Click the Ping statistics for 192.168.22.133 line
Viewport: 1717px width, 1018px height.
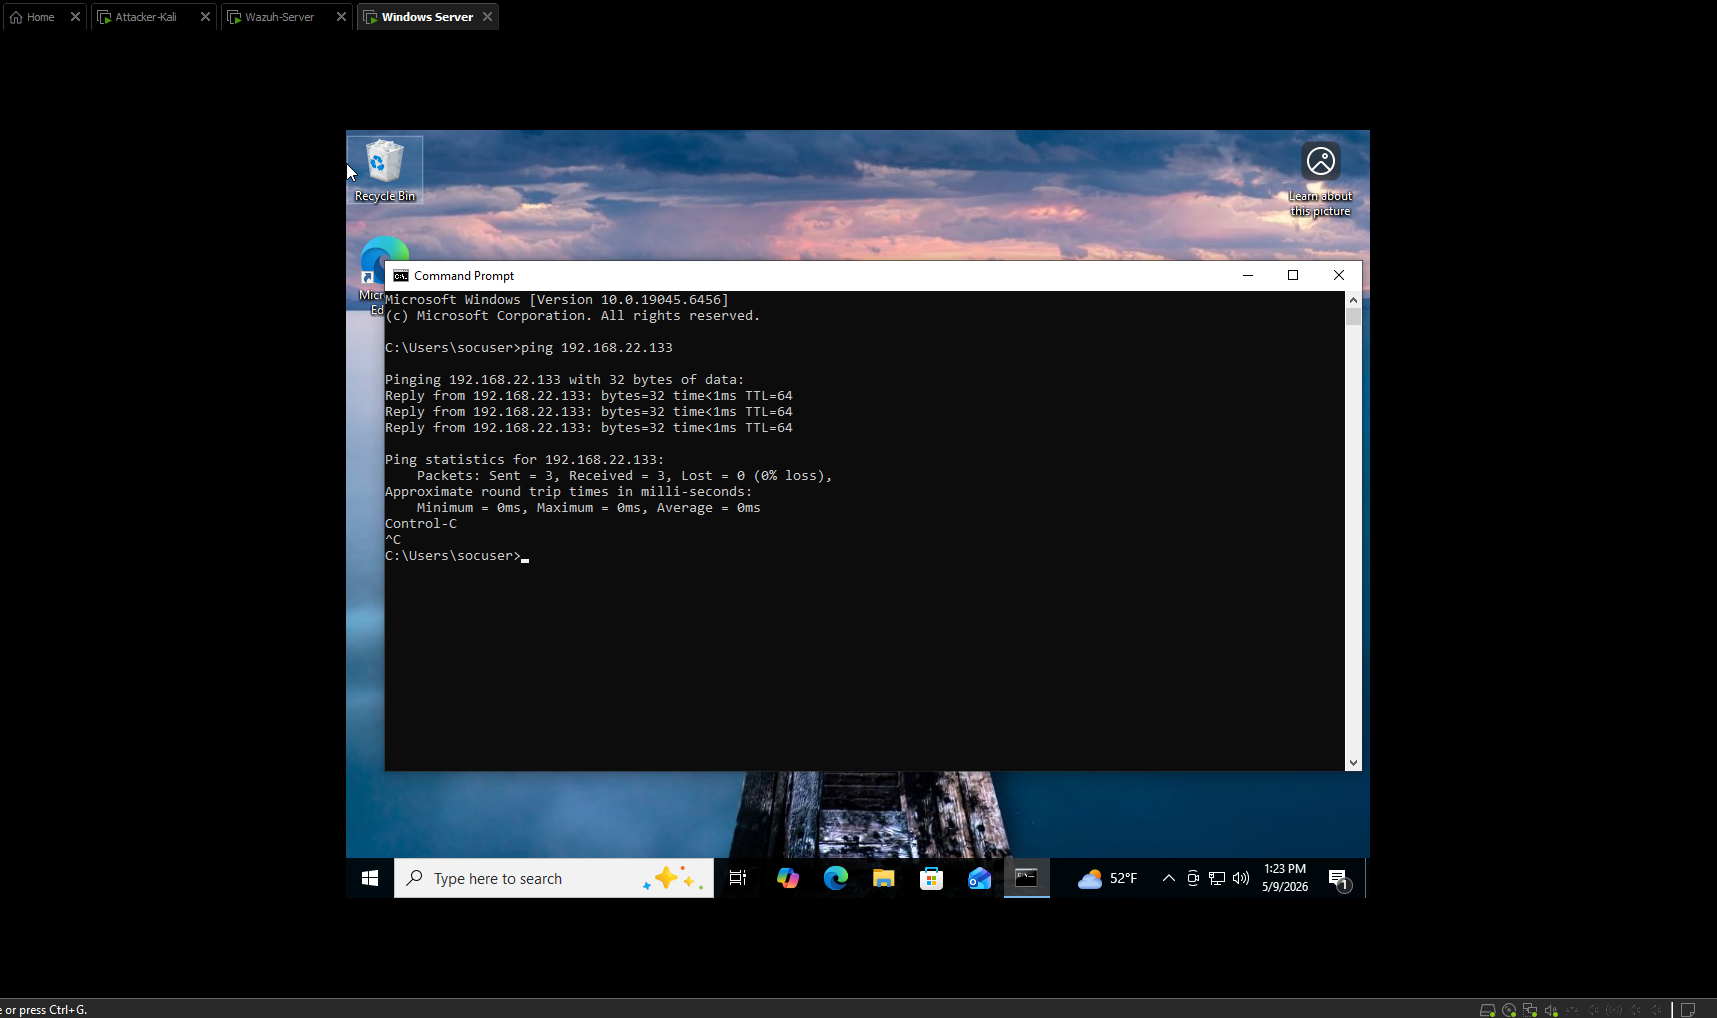[x=525, y=460]
